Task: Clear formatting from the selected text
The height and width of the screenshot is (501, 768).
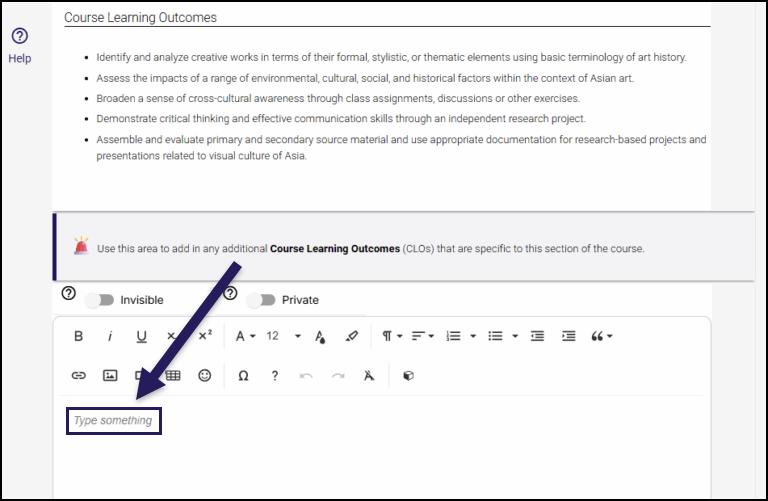Action: click(369, 376)
